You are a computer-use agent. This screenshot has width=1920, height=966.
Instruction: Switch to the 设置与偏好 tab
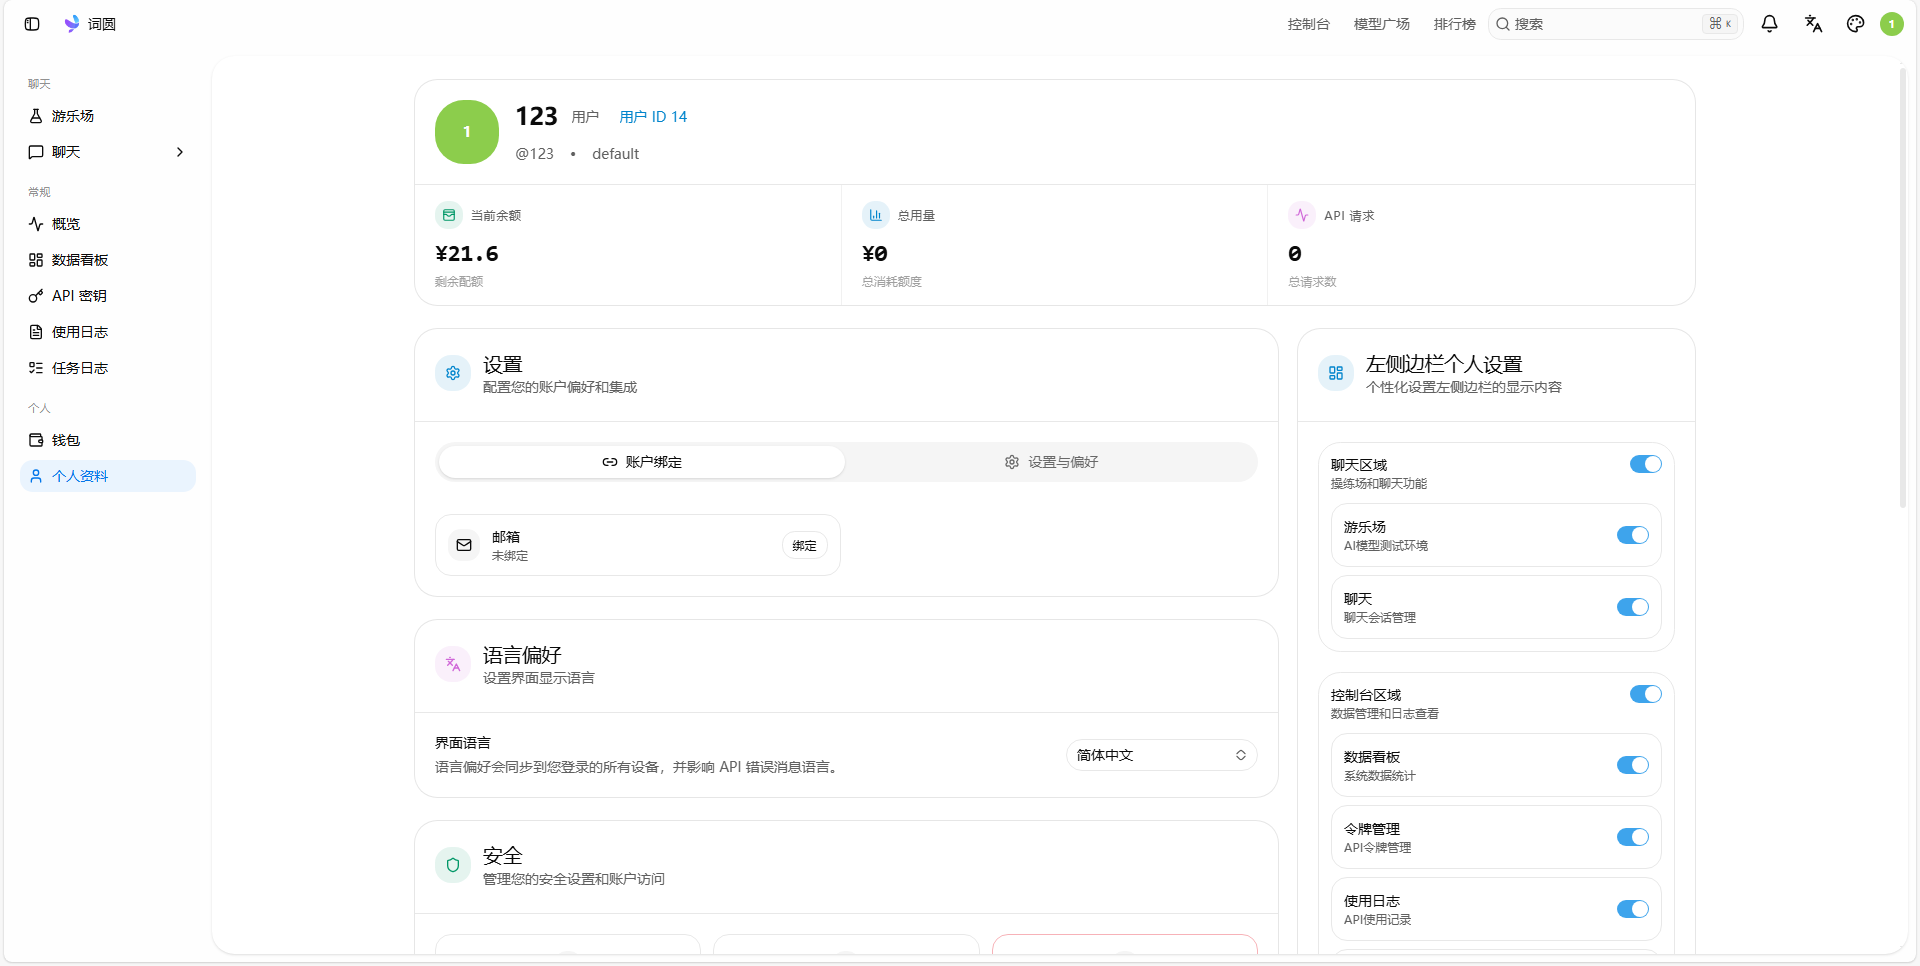pyautogui.click(x=1051, y=462)
